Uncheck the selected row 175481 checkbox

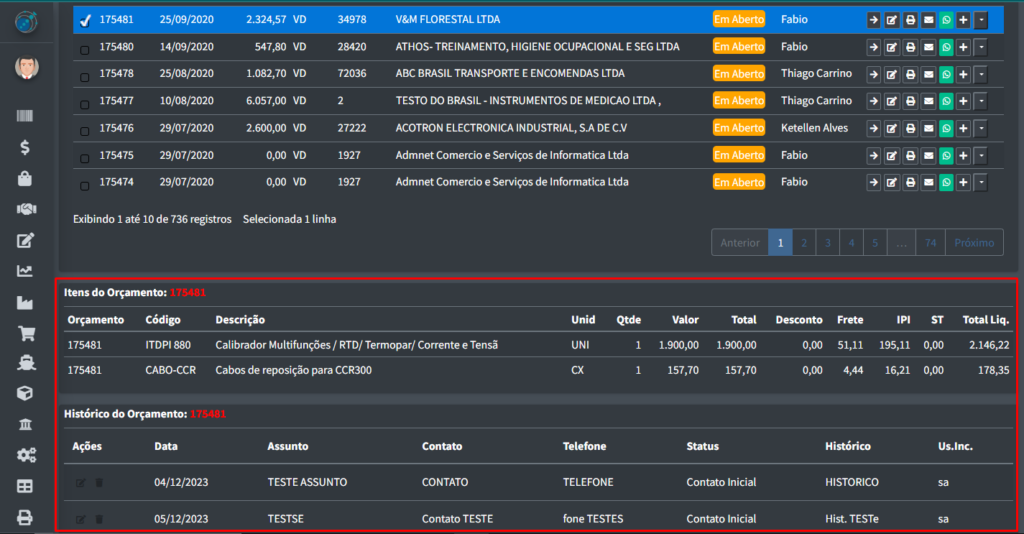click(x=85, y=20)
